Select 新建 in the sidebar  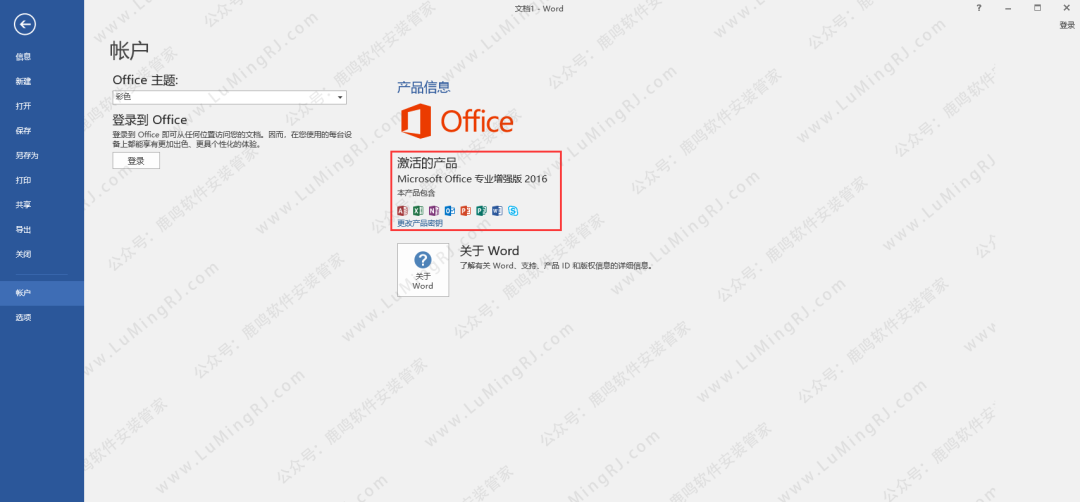coord(42,81)
